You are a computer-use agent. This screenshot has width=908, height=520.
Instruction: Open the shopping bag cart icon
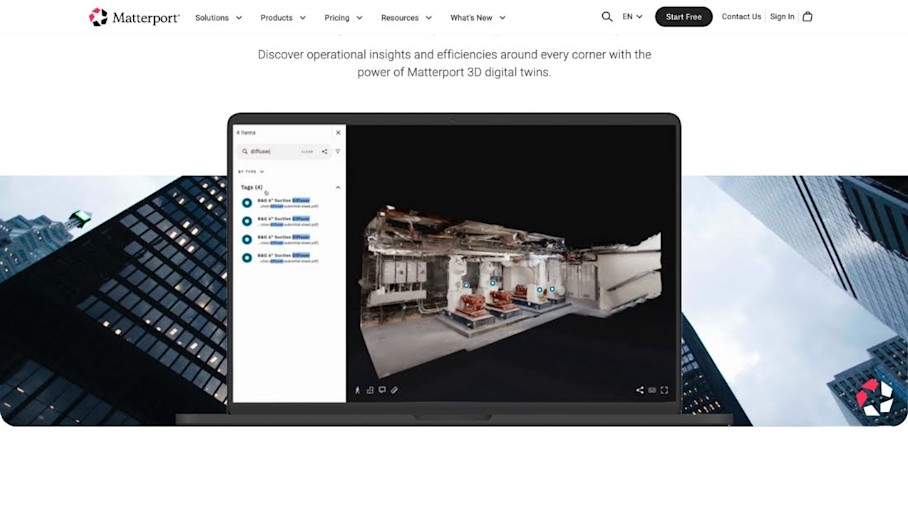pos(807,17)
